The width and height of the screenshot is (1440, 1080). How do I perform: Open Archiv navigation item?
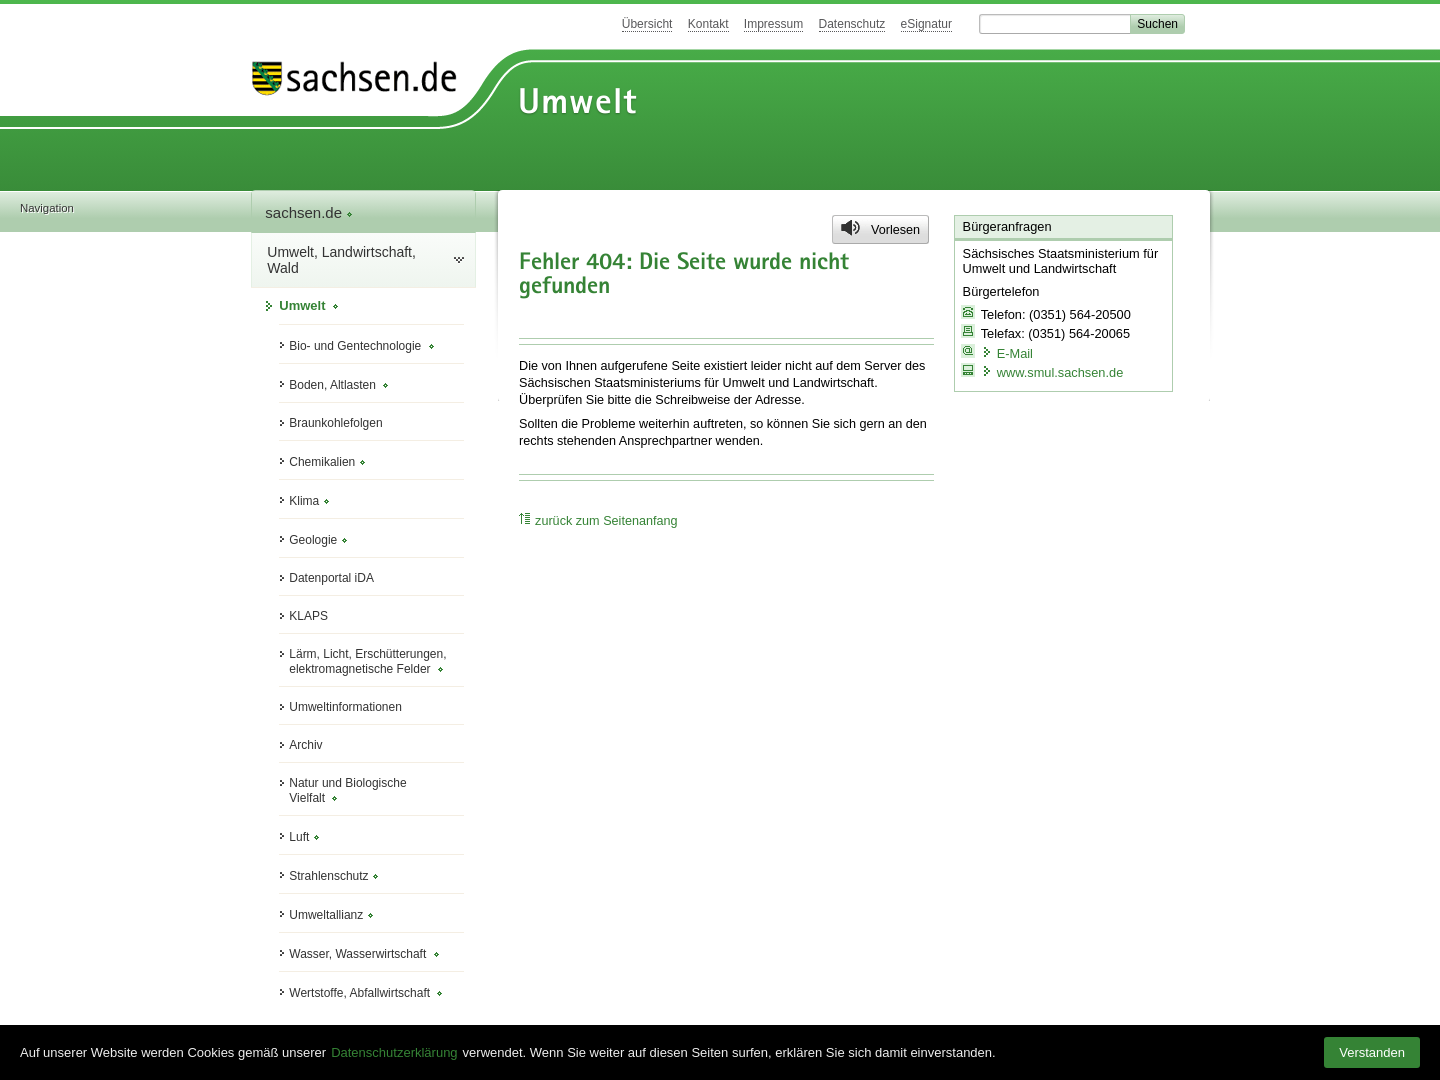click(x=305, y=745)
